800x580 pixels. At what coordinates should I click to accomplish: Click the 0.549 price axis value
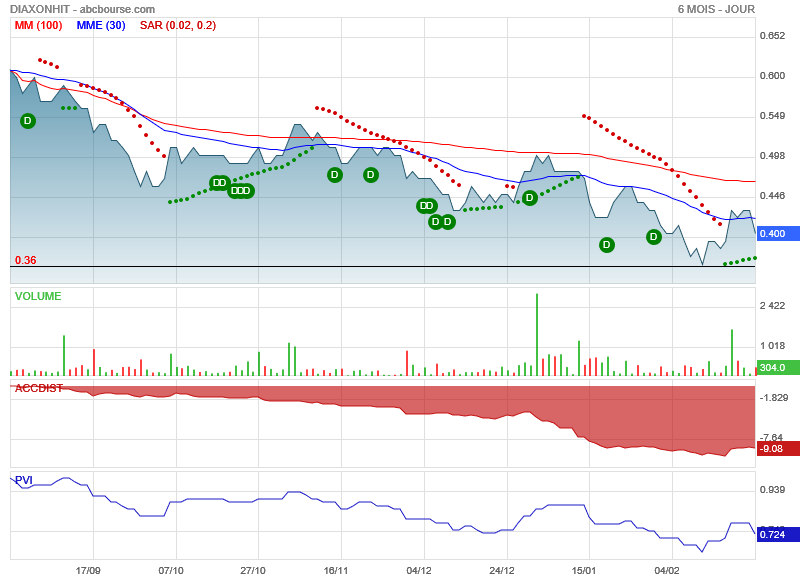click(x=772, y=116)
